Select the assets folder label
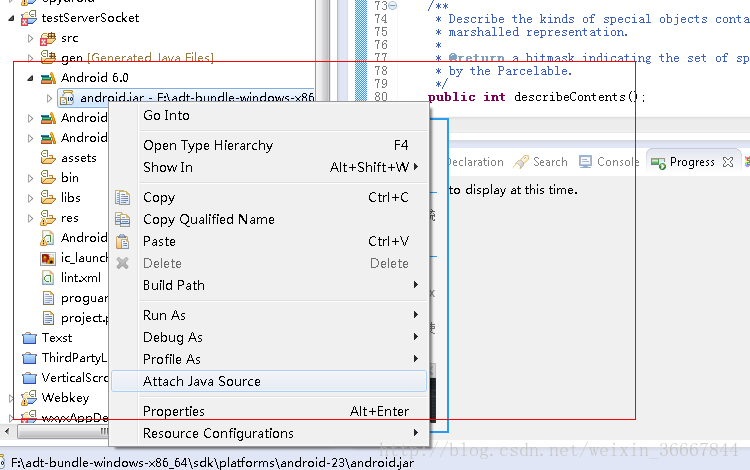 78,158
